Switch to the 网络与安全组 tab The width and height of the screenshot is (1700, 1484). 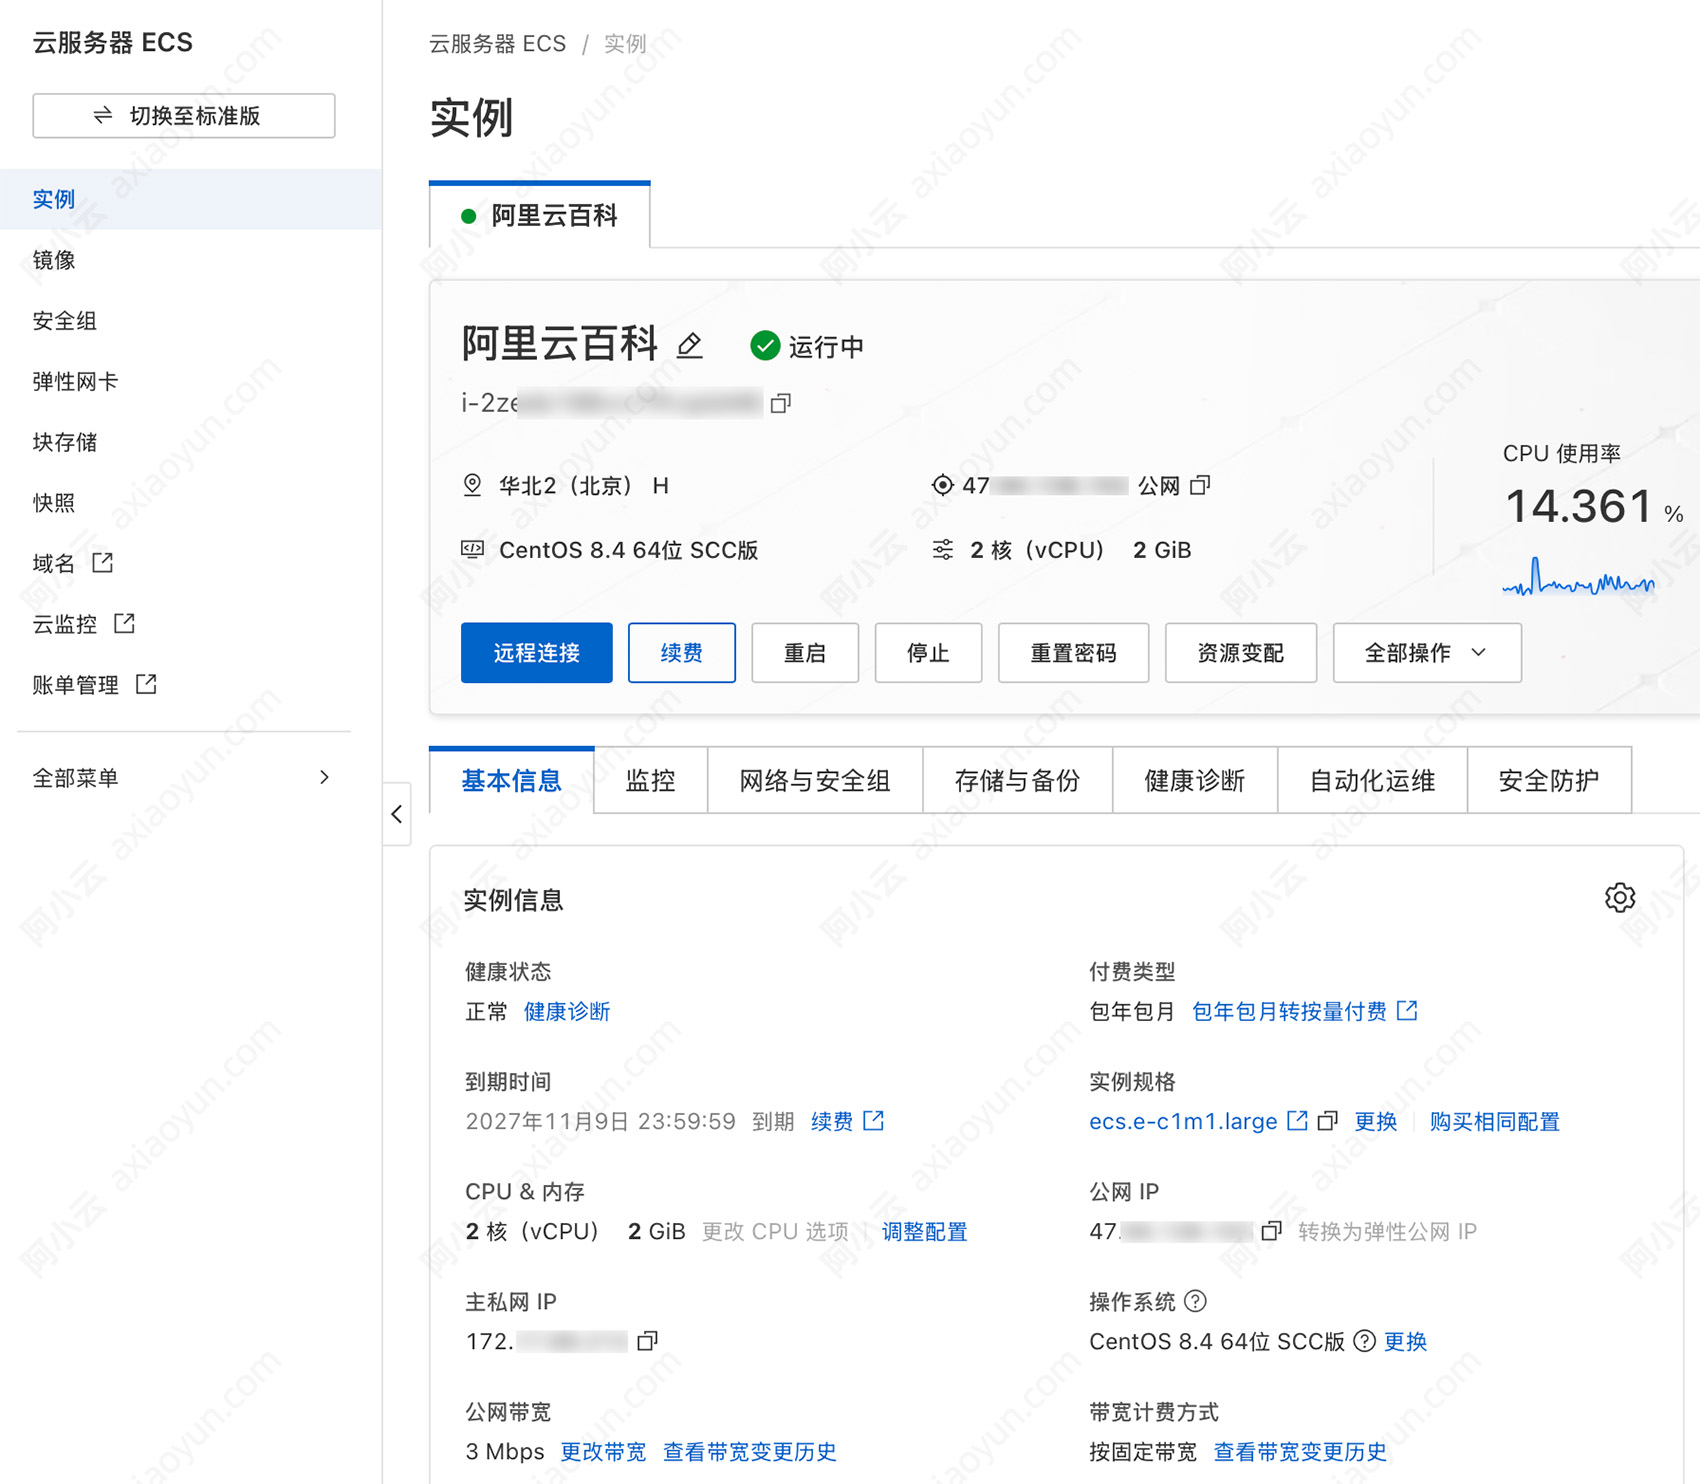click(x=815, y=781)
